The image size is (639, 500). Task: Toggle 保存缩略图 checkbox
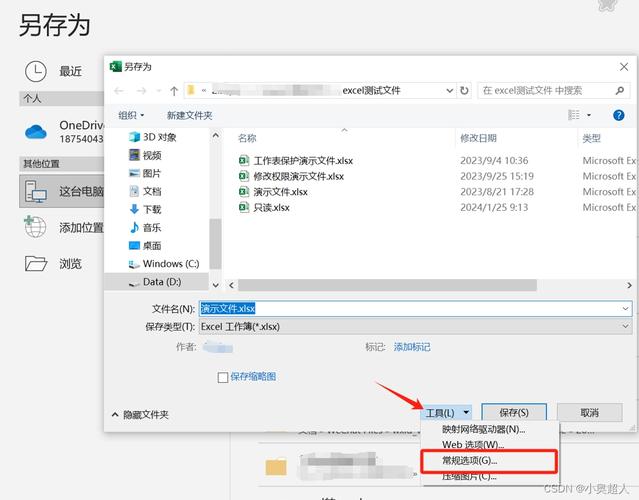pyautogui.click(x=223, y=377)
